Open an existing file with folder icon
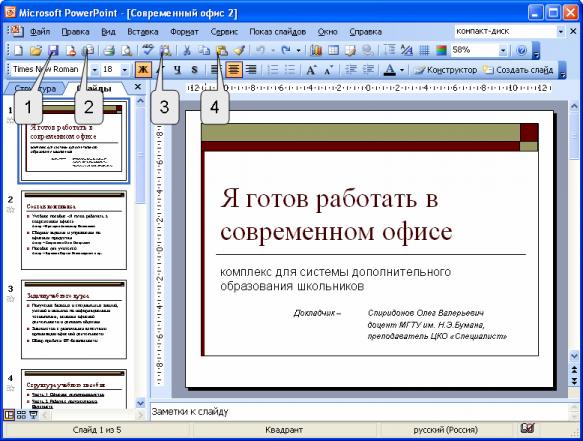 point(36,50)
